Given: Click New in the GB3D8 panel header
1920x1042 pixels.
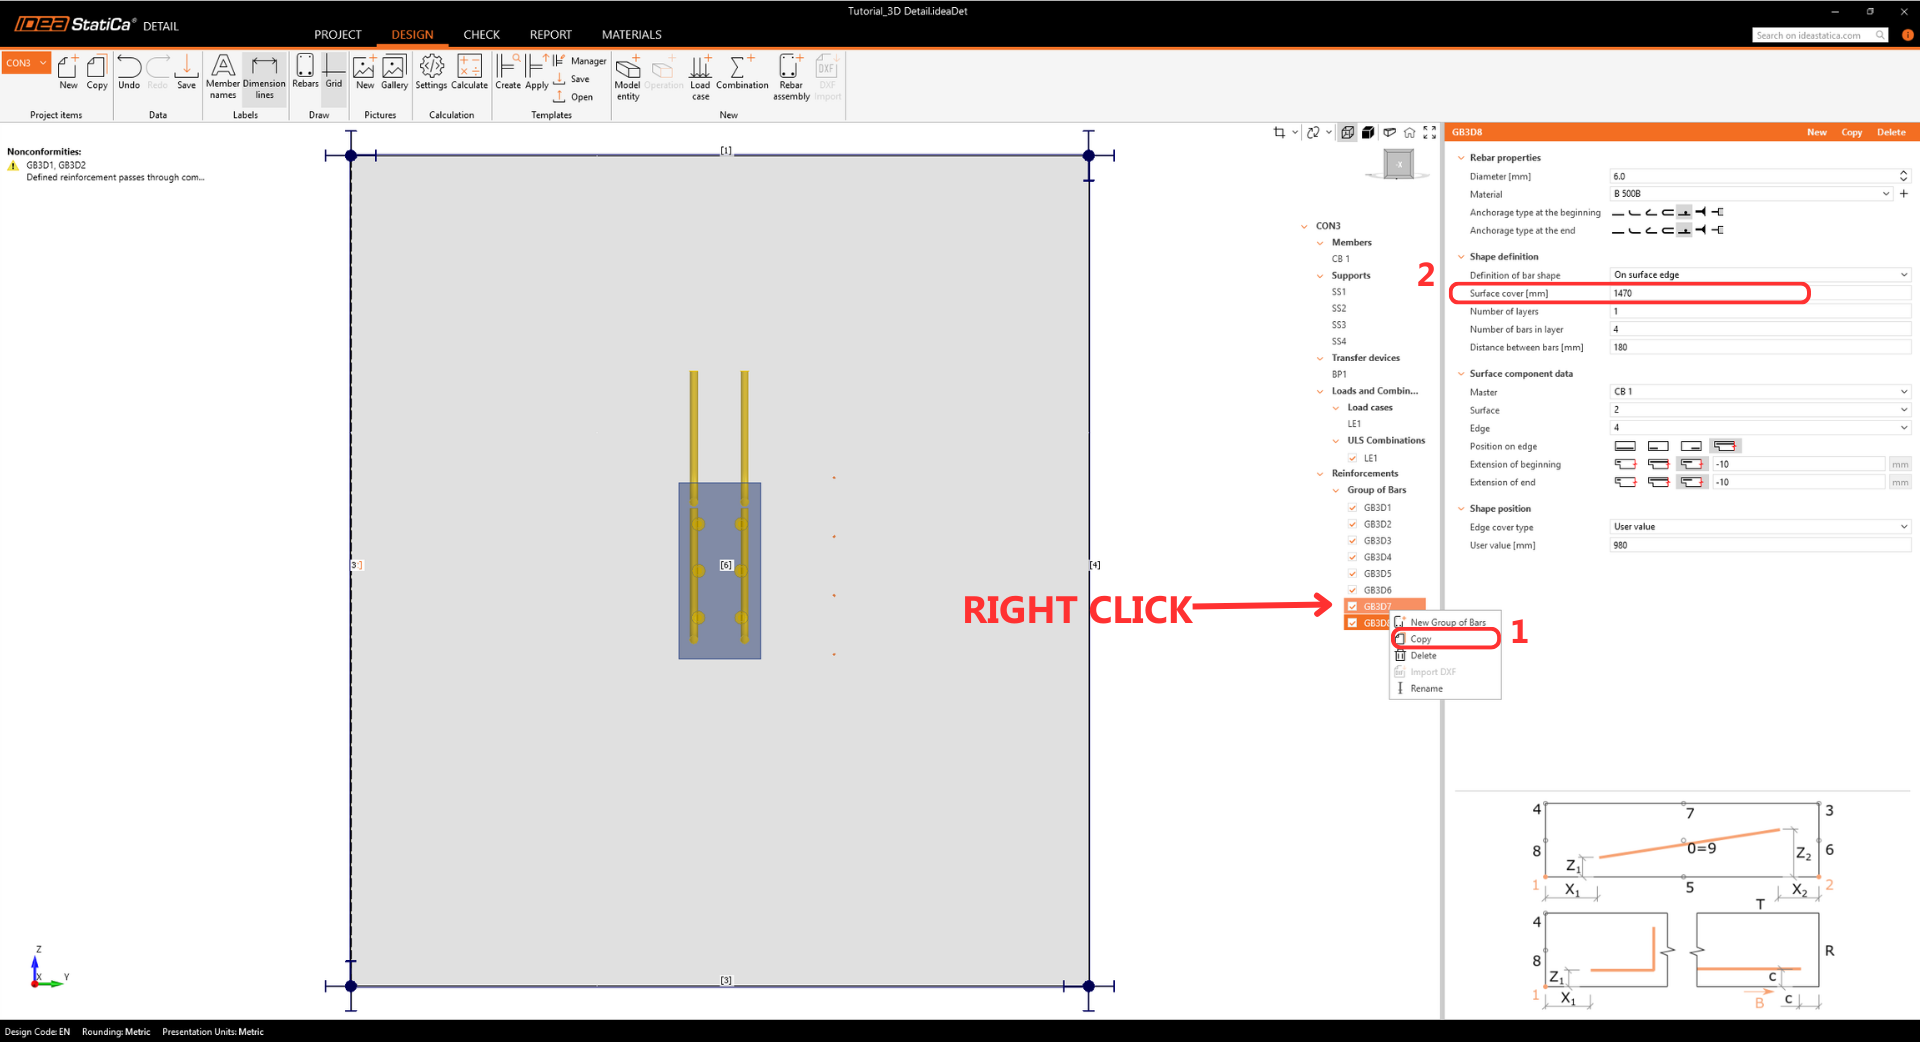Looking at the screenshot, I should point(1817,132).
